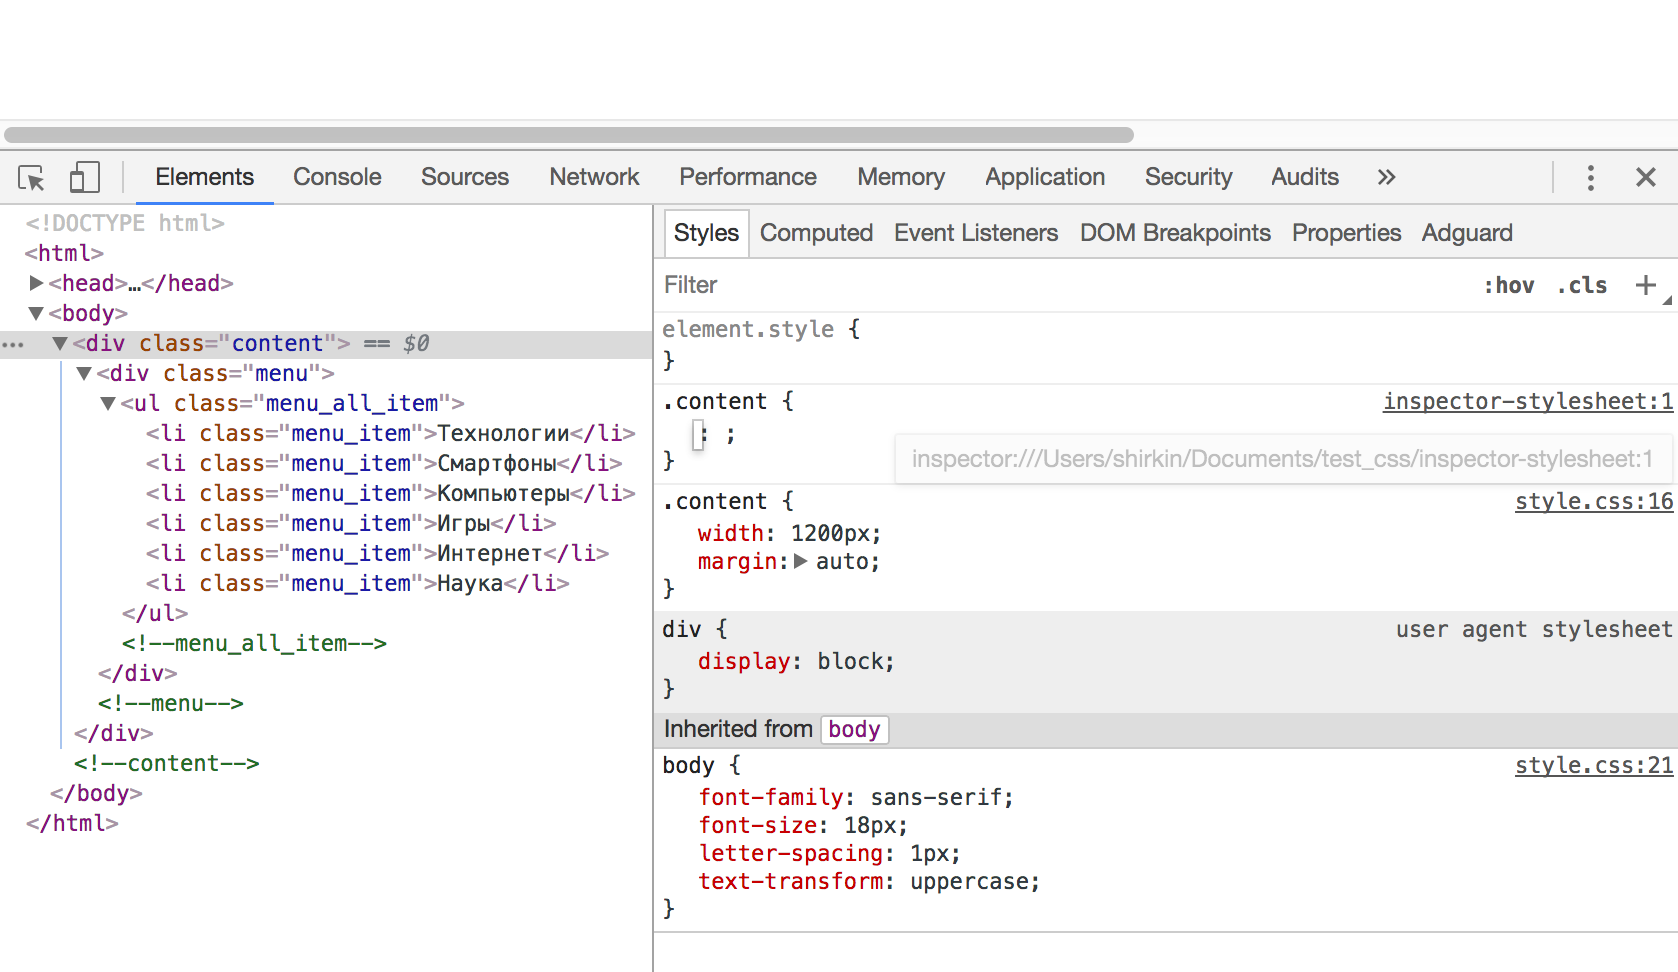Expand the head element node
This screenshot has width=1678, height=972.
pyautogui.click(x=36, y=283)
